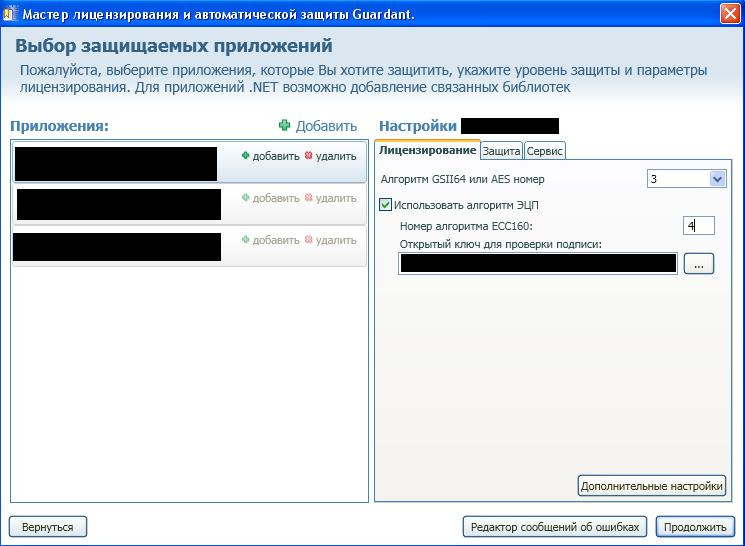The width and height of the screenshot is (745, 546).
Task: Click добавить in third application row
Action: coord(270,240)
